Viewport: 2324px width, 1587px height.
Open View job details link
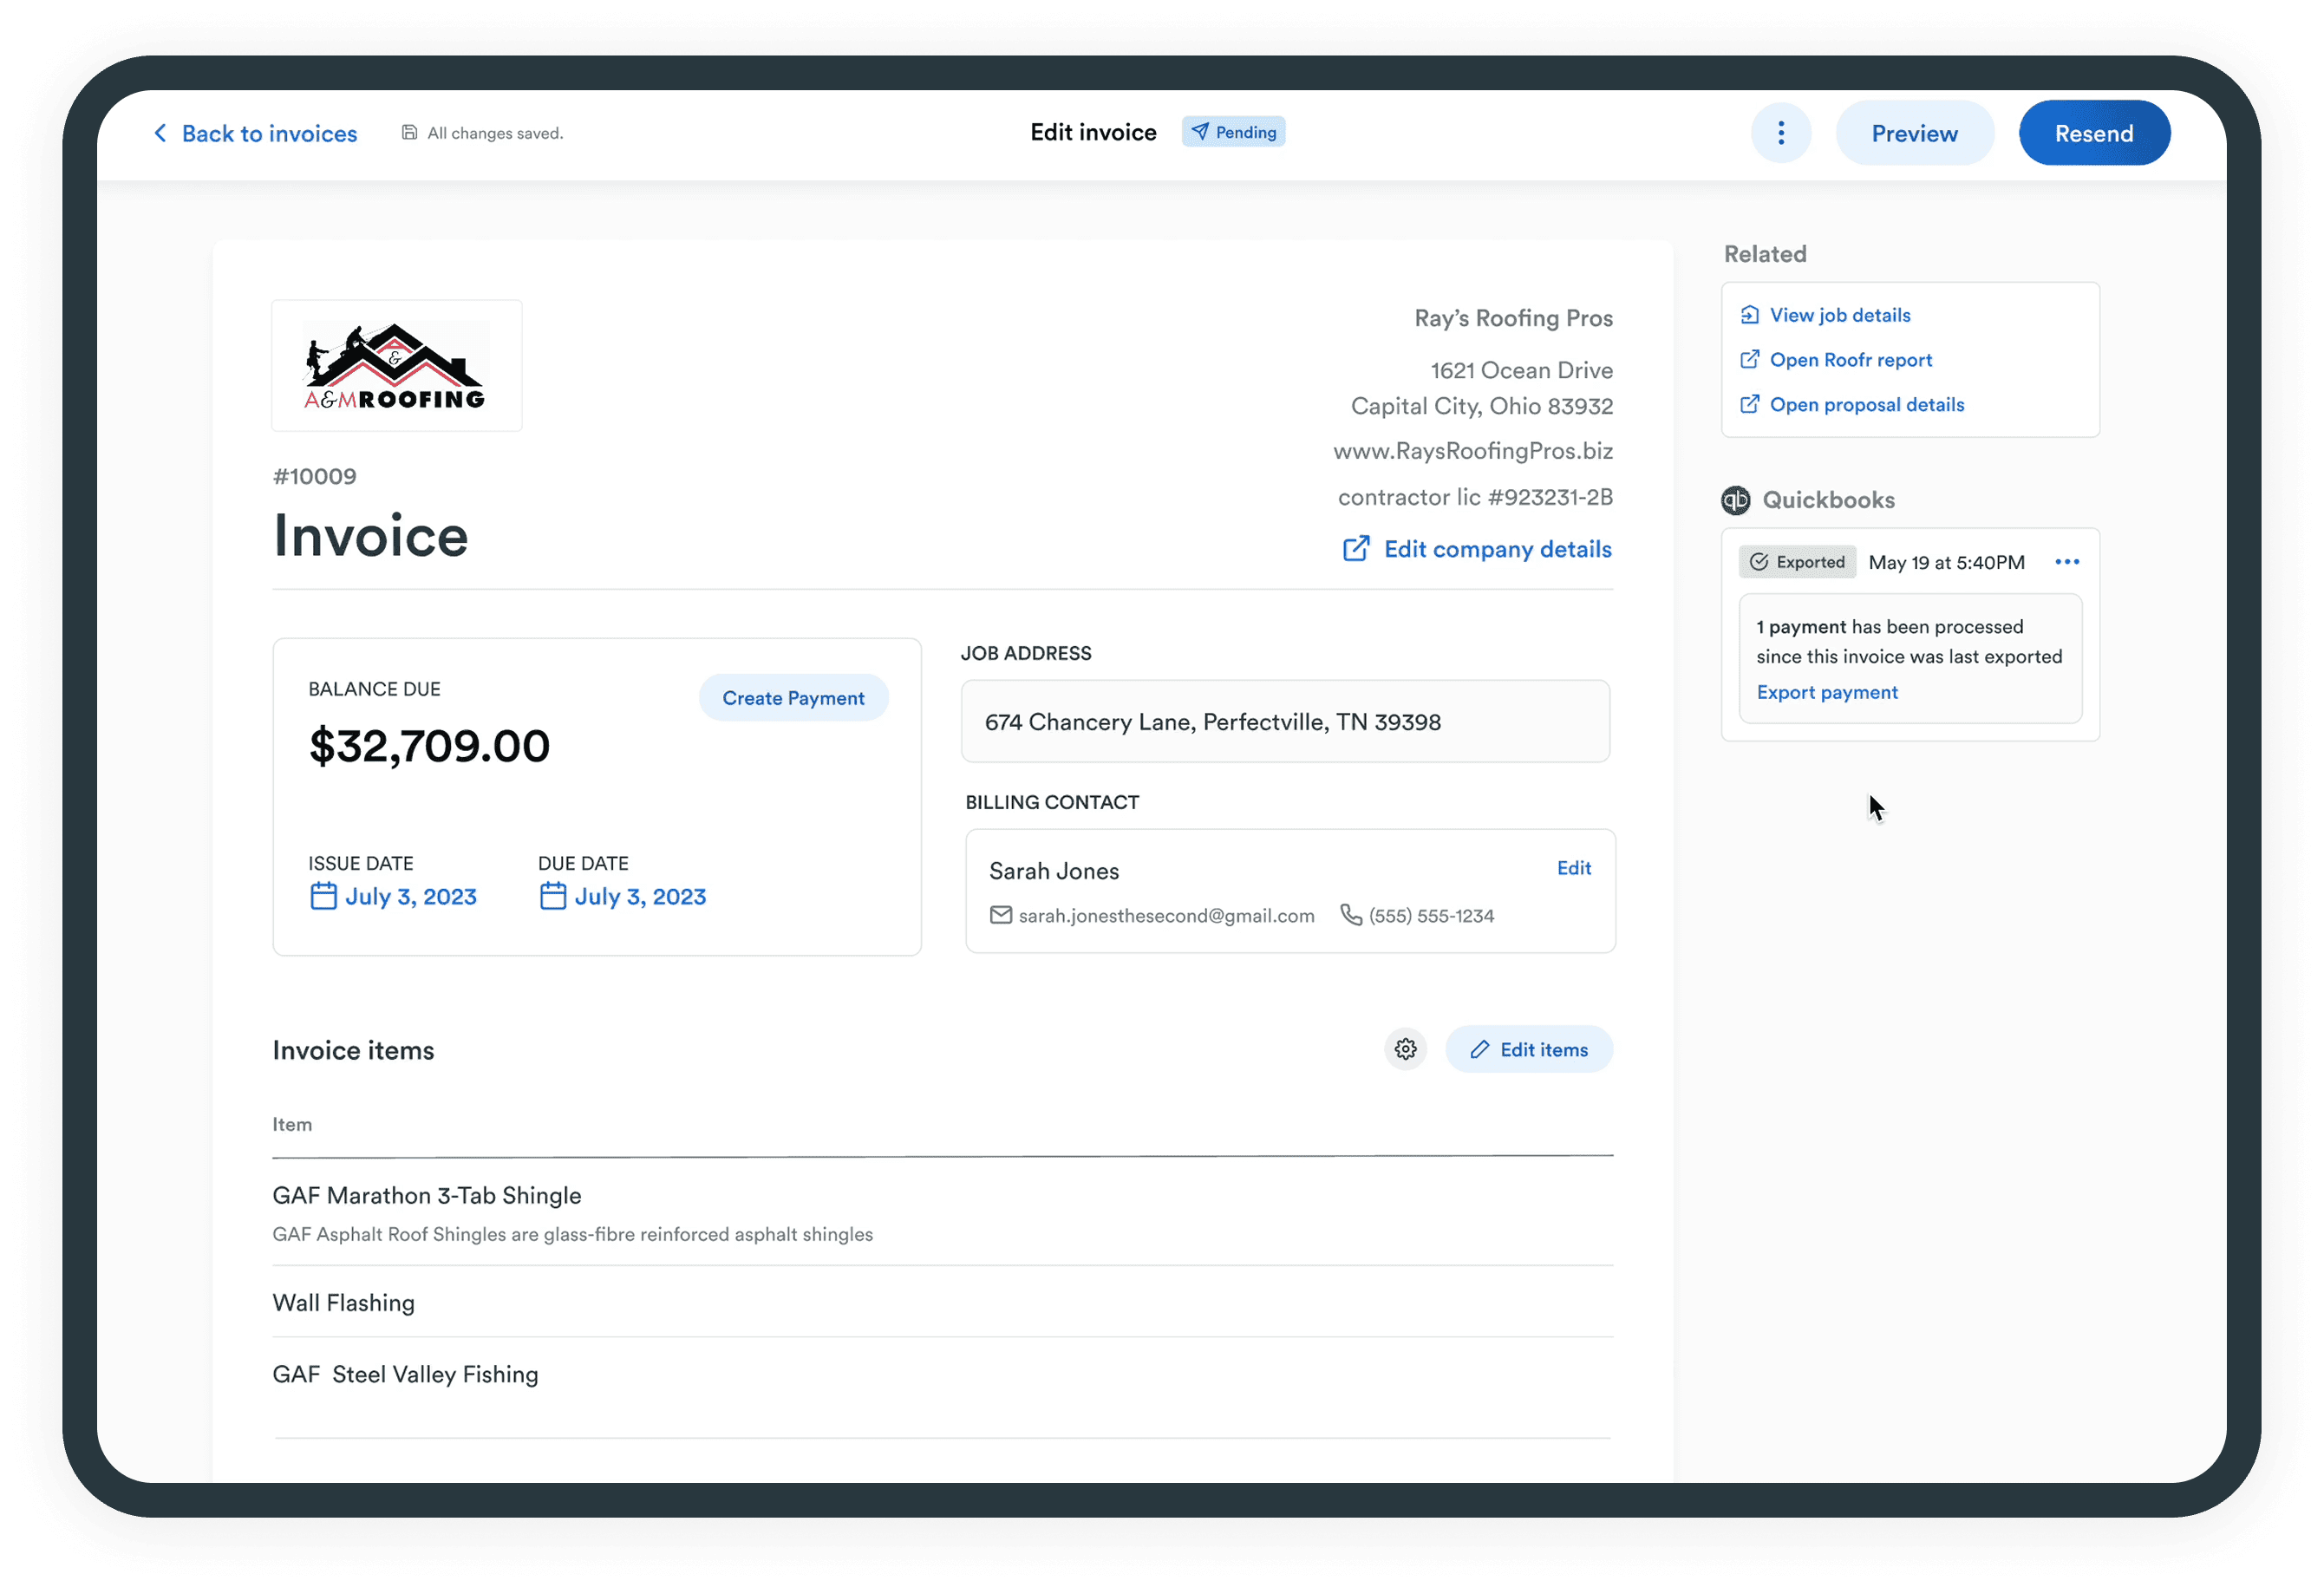point(1839,315)
